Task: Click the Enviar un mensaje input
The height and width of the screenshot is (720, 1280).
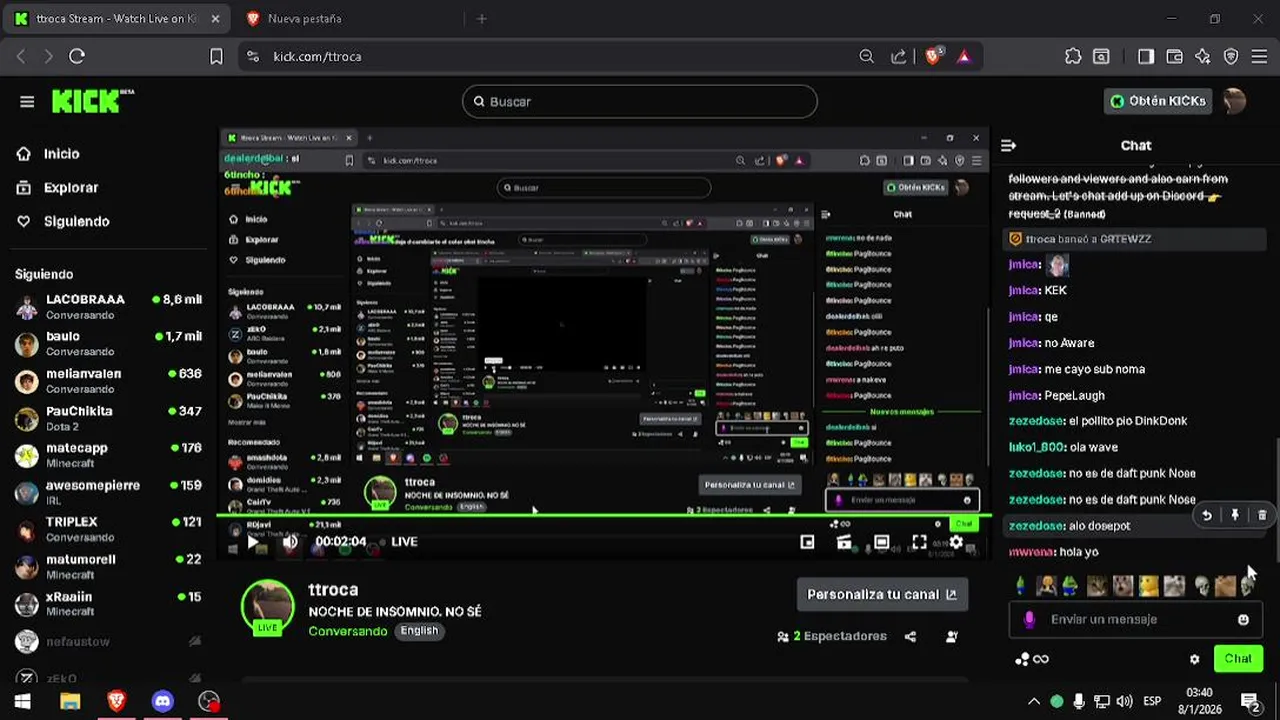Action: (x=1135, y=619)
